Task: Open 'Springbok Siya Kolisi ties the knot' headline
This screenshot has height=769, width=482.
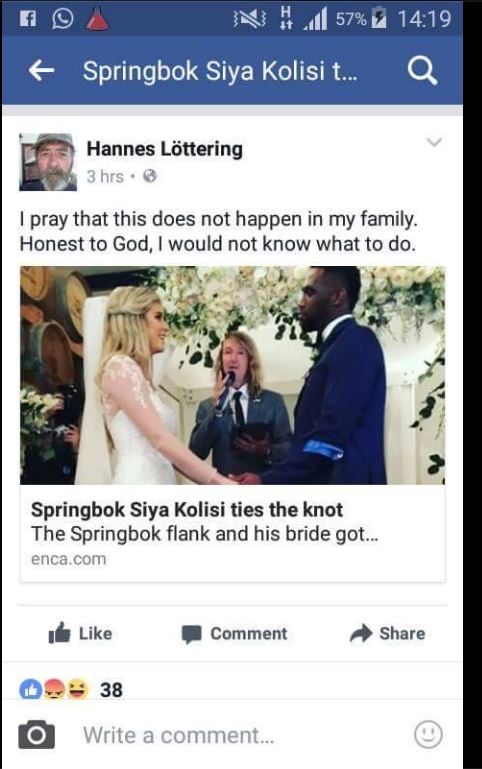Action: (x=187, y=510)
